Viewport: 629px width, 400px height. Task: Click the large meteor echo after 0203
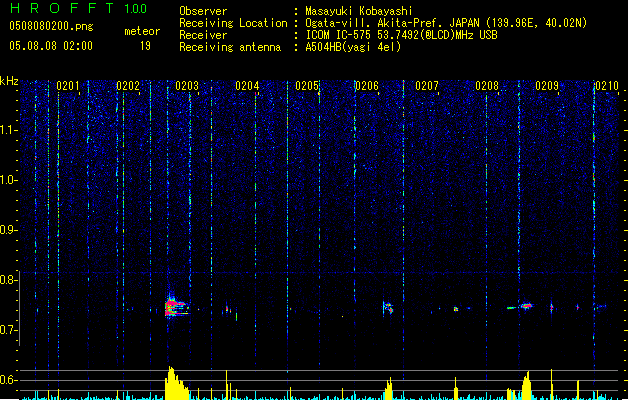pyautogui.click(x=176, y=307)
